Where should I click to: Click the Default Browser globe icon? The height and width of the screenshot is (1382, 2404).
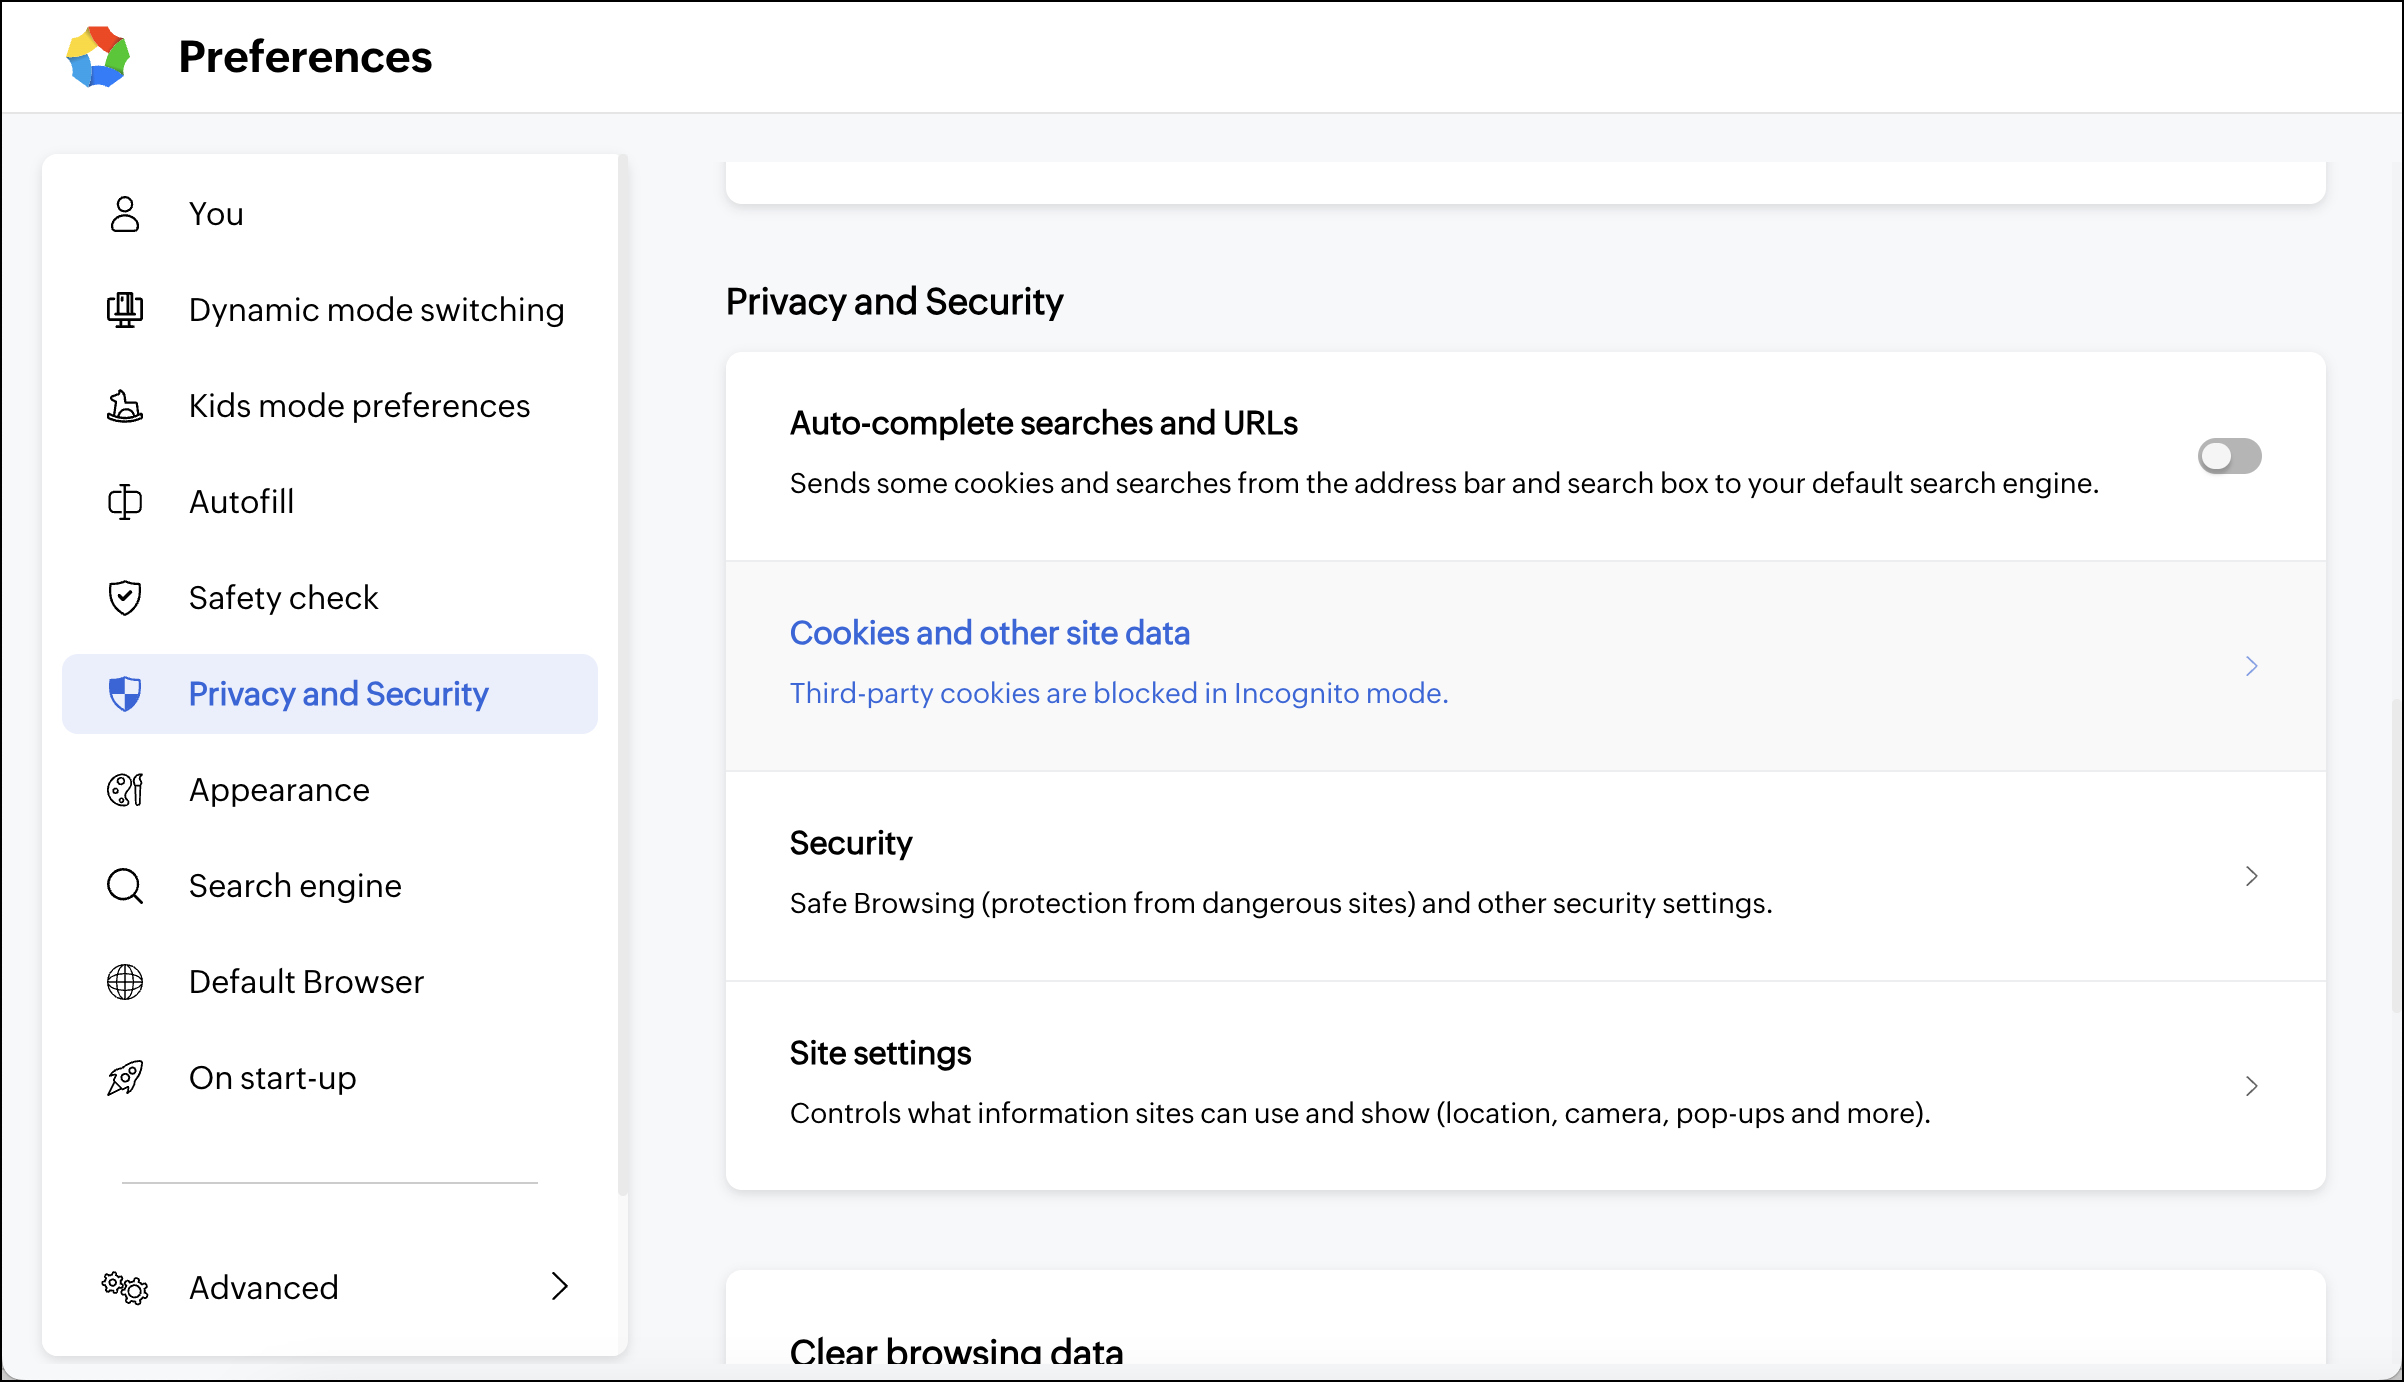click(x=125, y=982)
